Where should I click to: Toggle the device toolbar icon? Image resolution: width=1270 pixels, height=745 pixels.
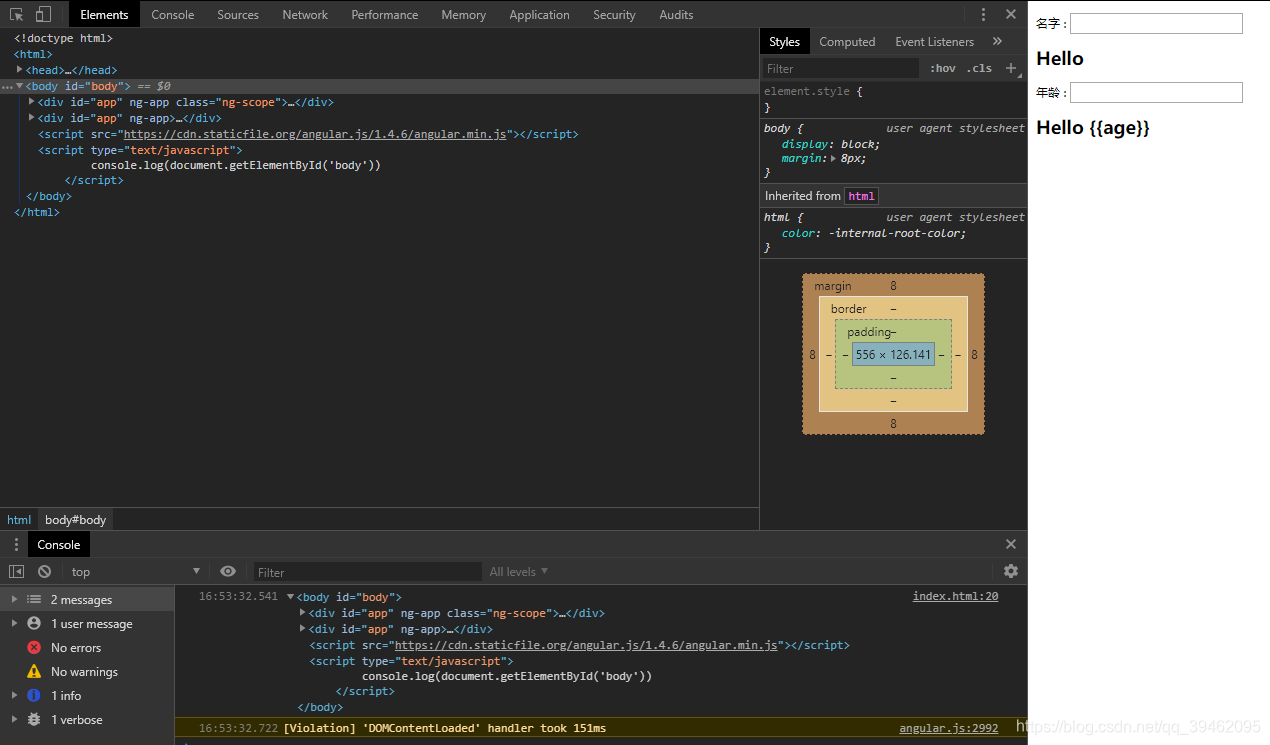tap(43, 14)
